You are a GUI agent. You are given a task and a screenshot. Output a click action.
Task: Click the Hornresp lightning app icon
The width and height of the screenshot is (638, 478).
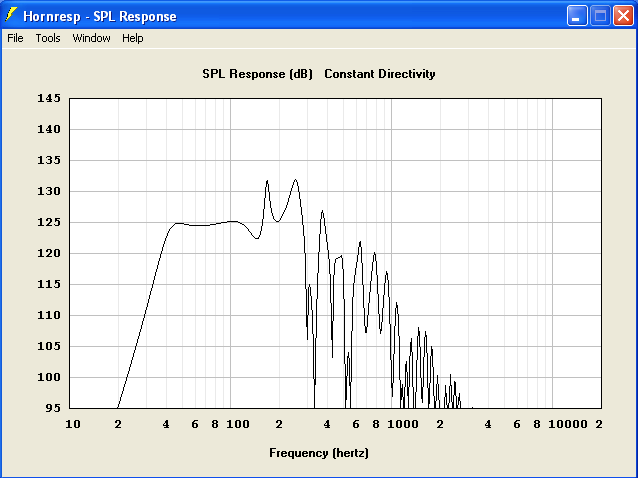pos(11,15)
